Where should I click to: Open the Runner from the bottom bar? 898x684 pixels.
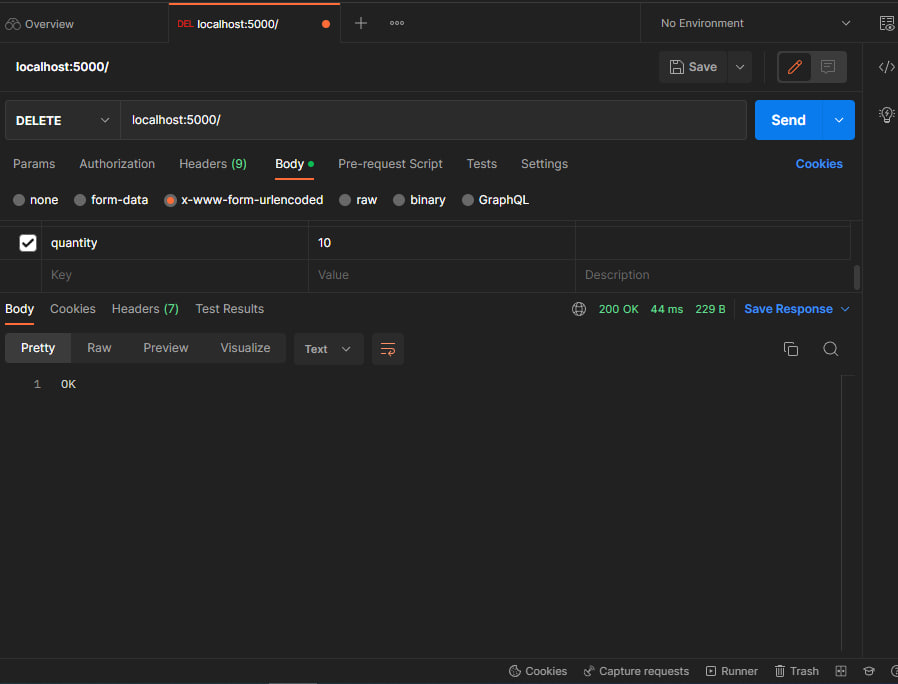pyautogui.click(x=731, y=671)
